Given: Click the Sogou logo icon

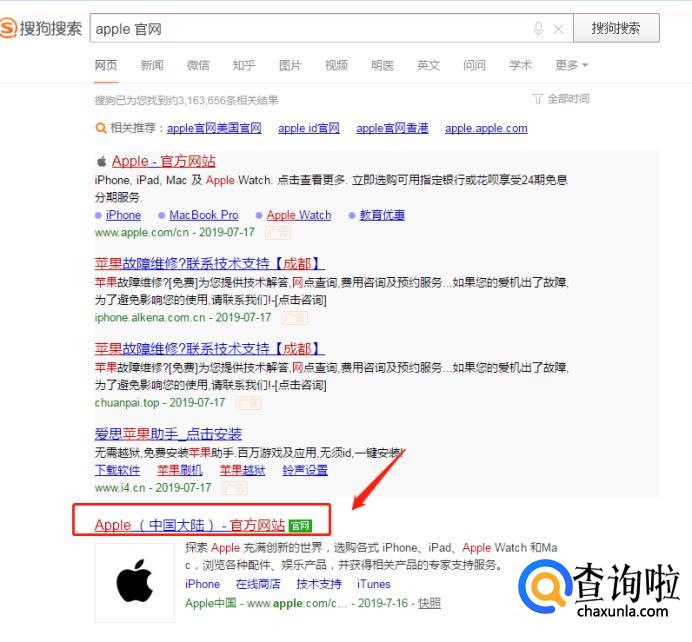Looking at the screenshot, I should coord(8,28).
